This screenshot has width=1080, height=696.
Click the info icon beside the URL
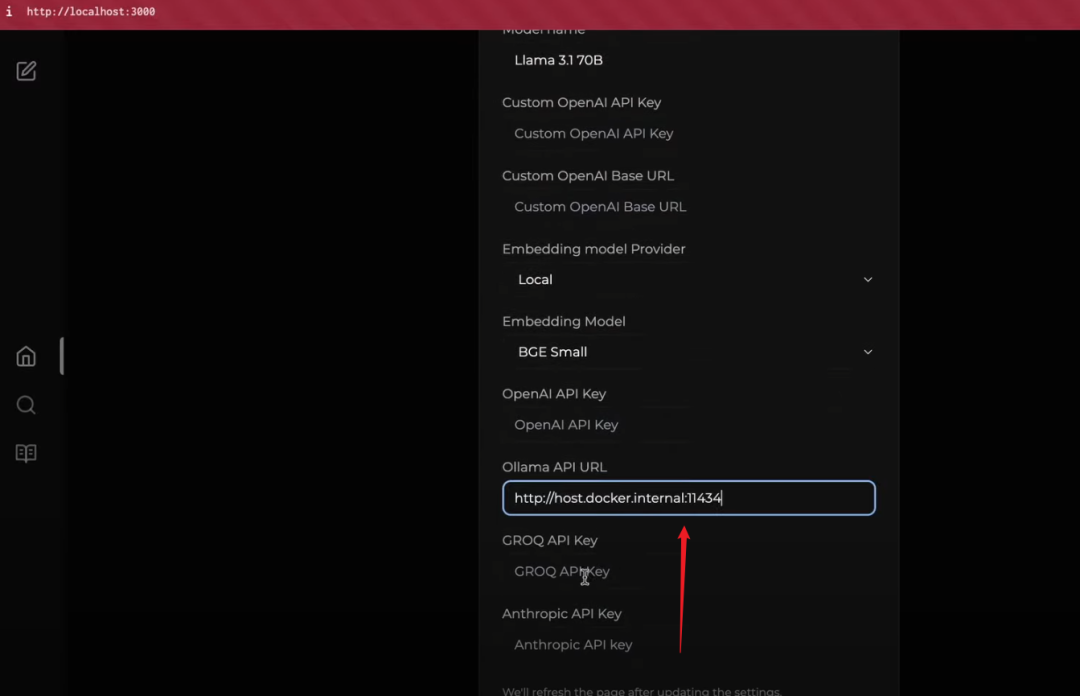click(9, 12)
